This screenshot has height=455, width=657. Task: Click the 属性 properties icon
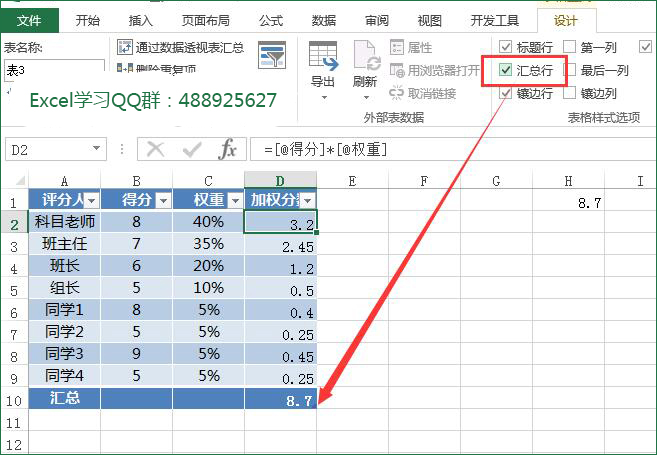pos(396,47)
